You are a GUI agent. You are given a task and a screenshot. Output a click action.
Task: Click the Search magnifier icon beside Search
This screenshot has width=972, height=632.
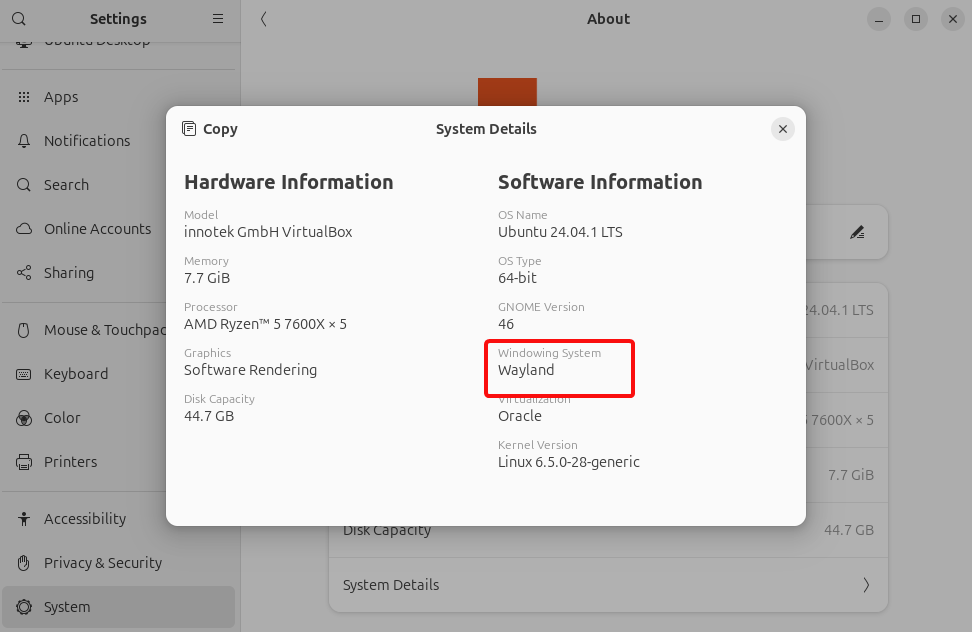point(24,185)
